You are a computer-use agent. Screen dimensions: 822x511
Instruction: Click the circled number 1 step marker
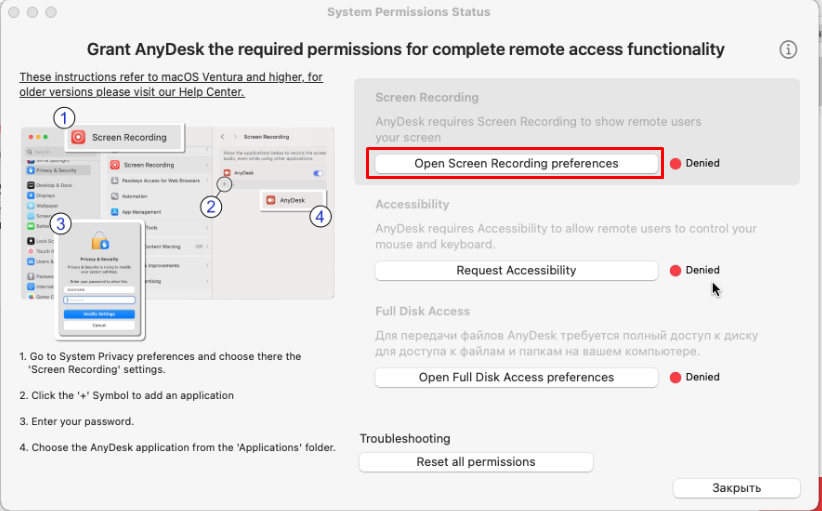point(65,118)
